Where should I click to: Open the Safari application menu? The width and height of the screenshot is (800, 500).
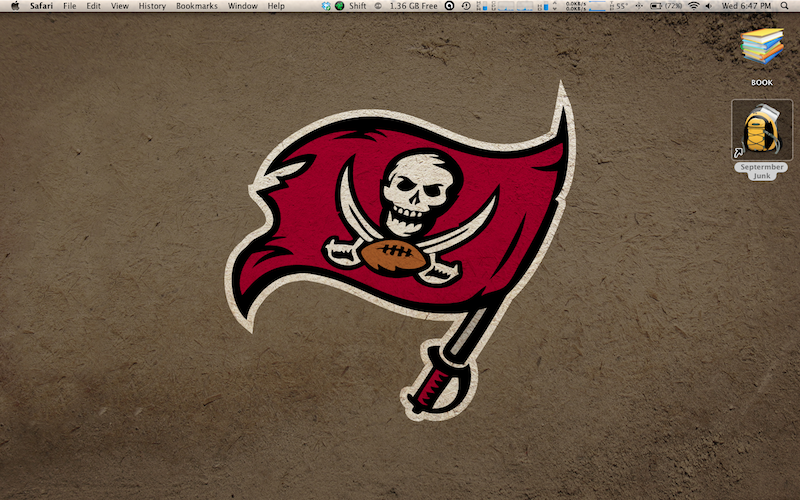pyautogui.click(x=41, y=6)
